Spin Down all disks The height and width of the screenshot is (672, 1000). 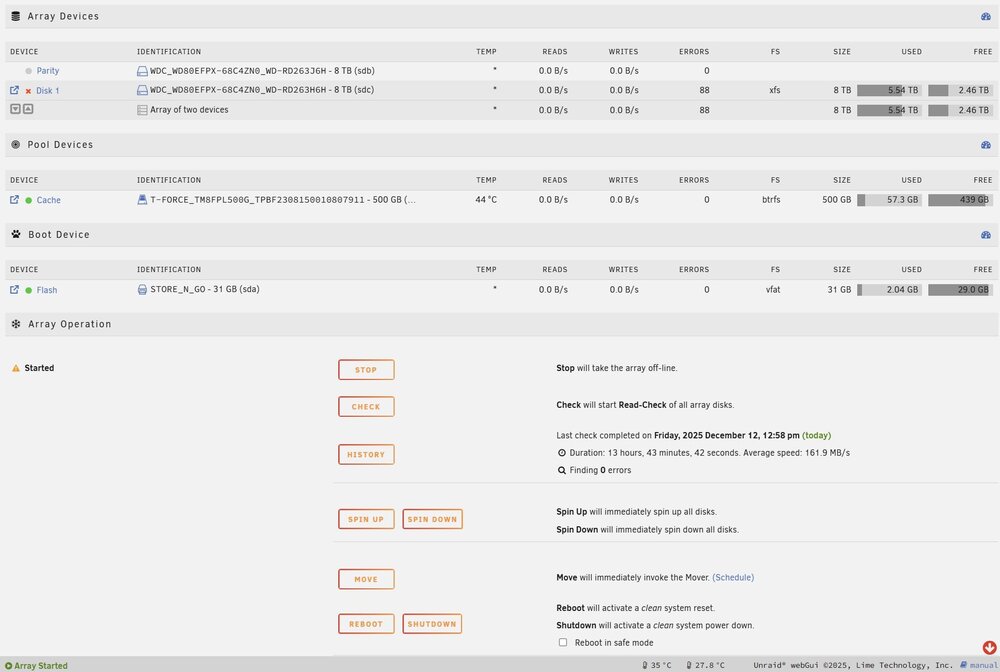(x=432, y=519)
